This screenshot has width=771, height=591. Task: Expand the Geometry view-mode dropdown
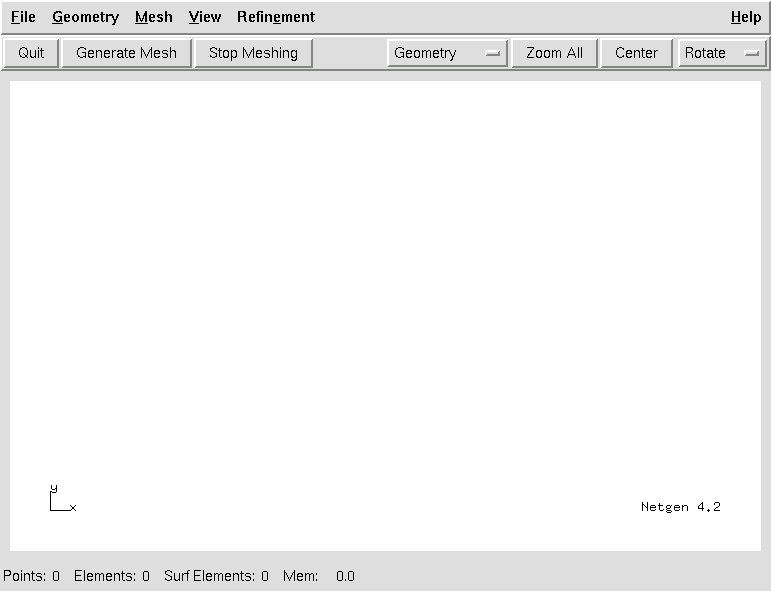[x=447, y=53]
